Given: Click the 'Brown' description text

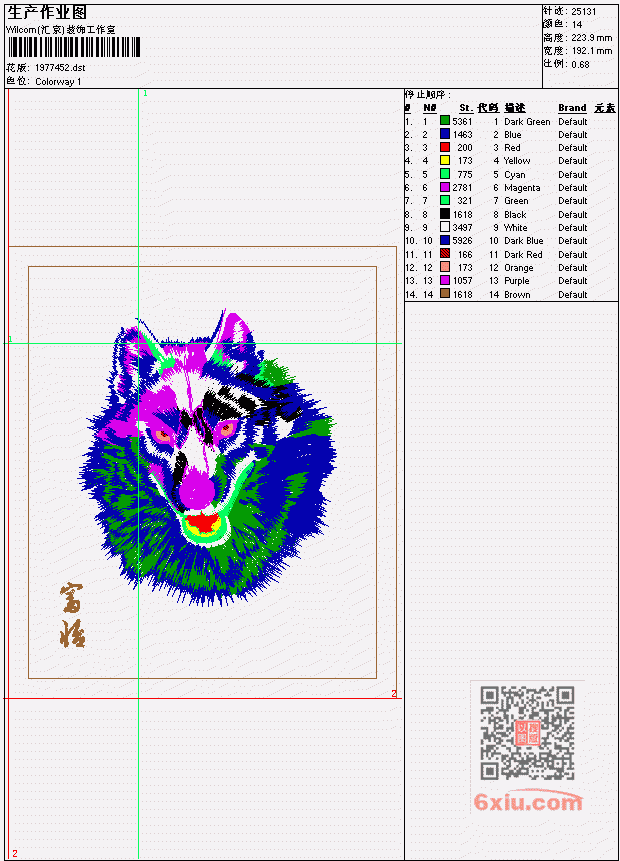Looking at the screenshot, I should coord(517,295).
